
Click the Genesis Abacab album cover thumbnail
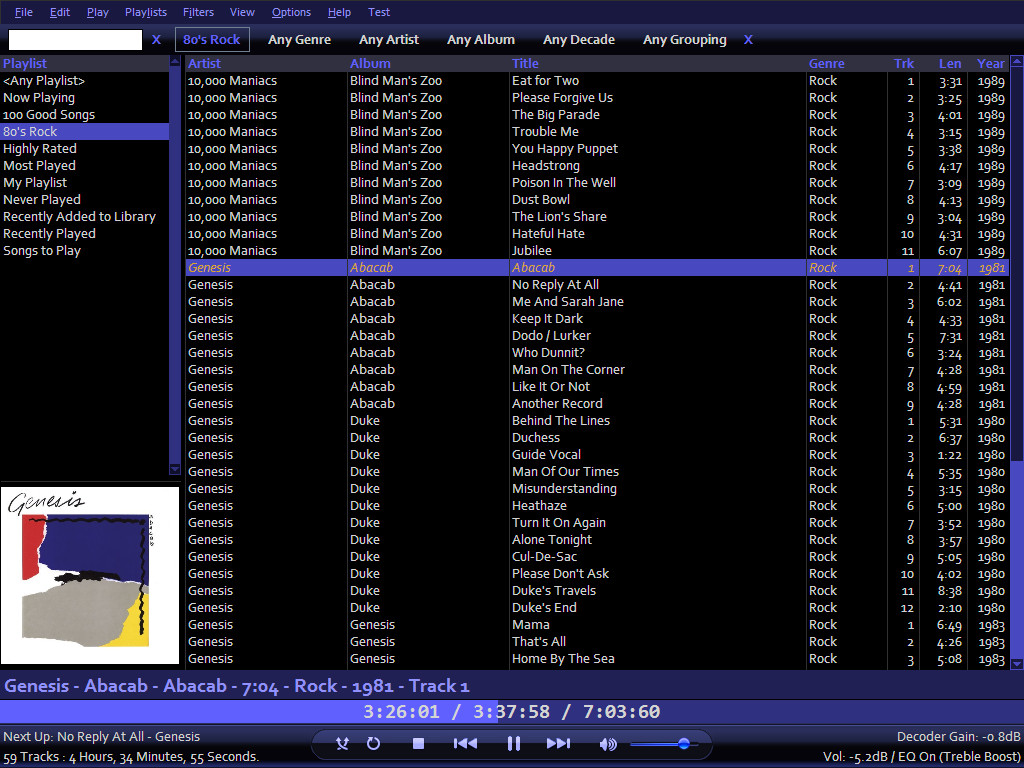coord(89,575)
